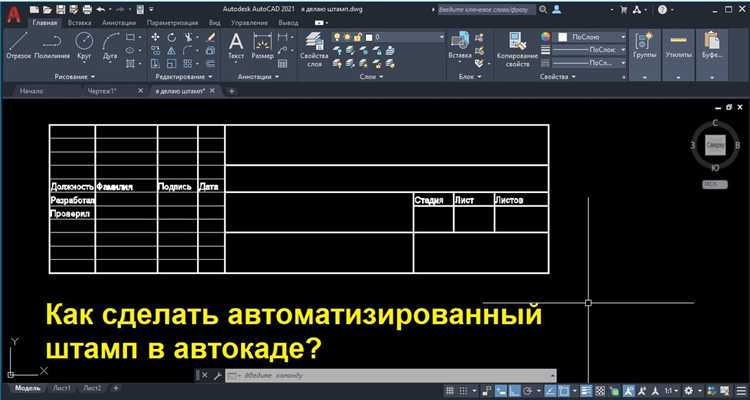Expand the Блок panel dropdown
Image resolution: width=750 pixels, height=400 pixels.
tap(469, 77)
